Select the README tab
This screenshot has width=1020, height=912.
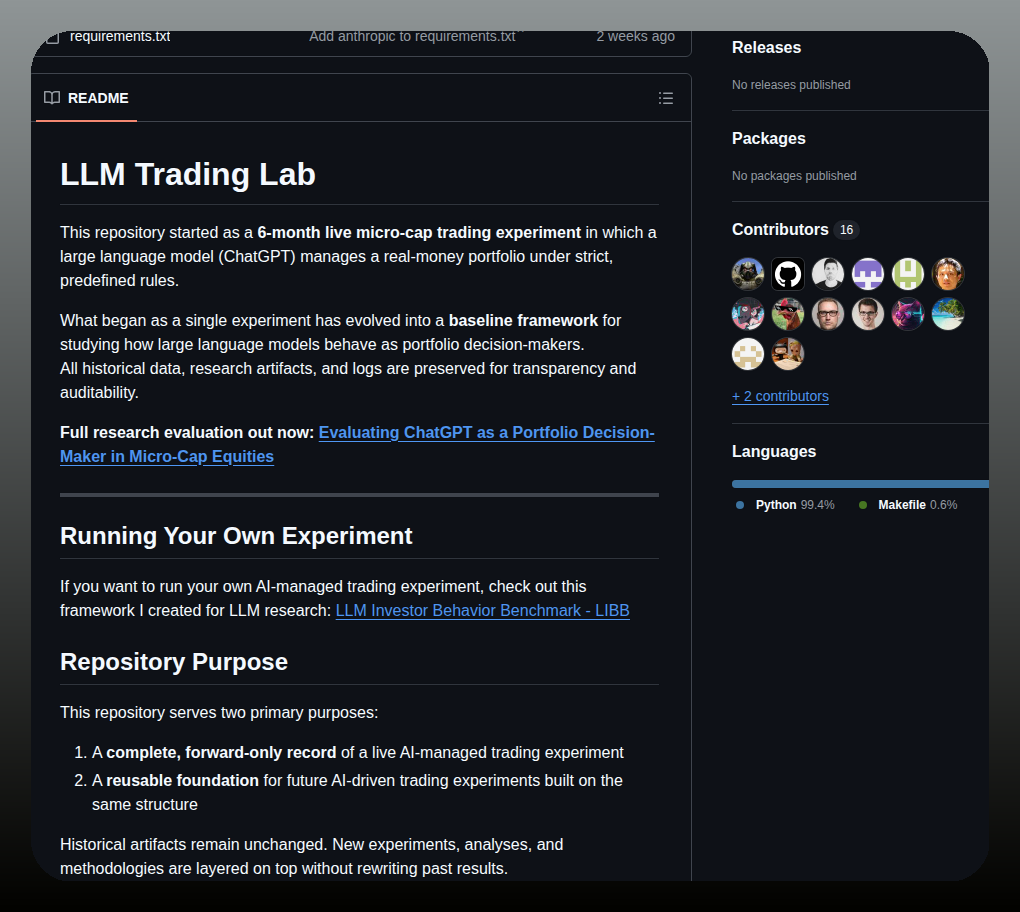pos(86,98)
